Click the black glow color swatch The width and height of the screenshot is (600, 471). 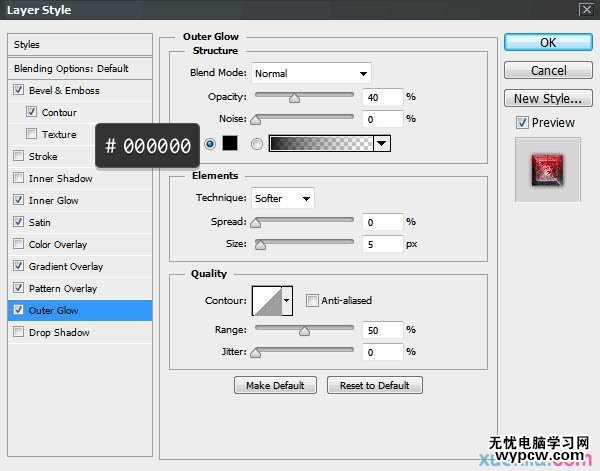230,143
